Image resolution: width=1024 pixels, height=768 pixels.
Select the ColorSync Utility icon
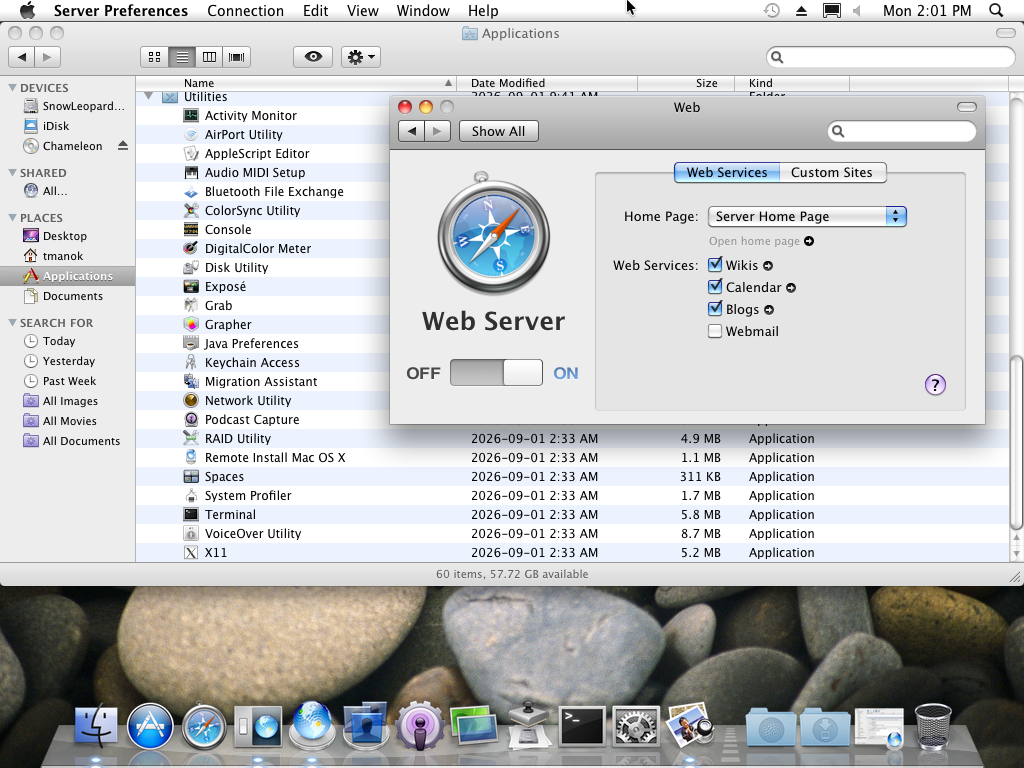coord(191,210)
